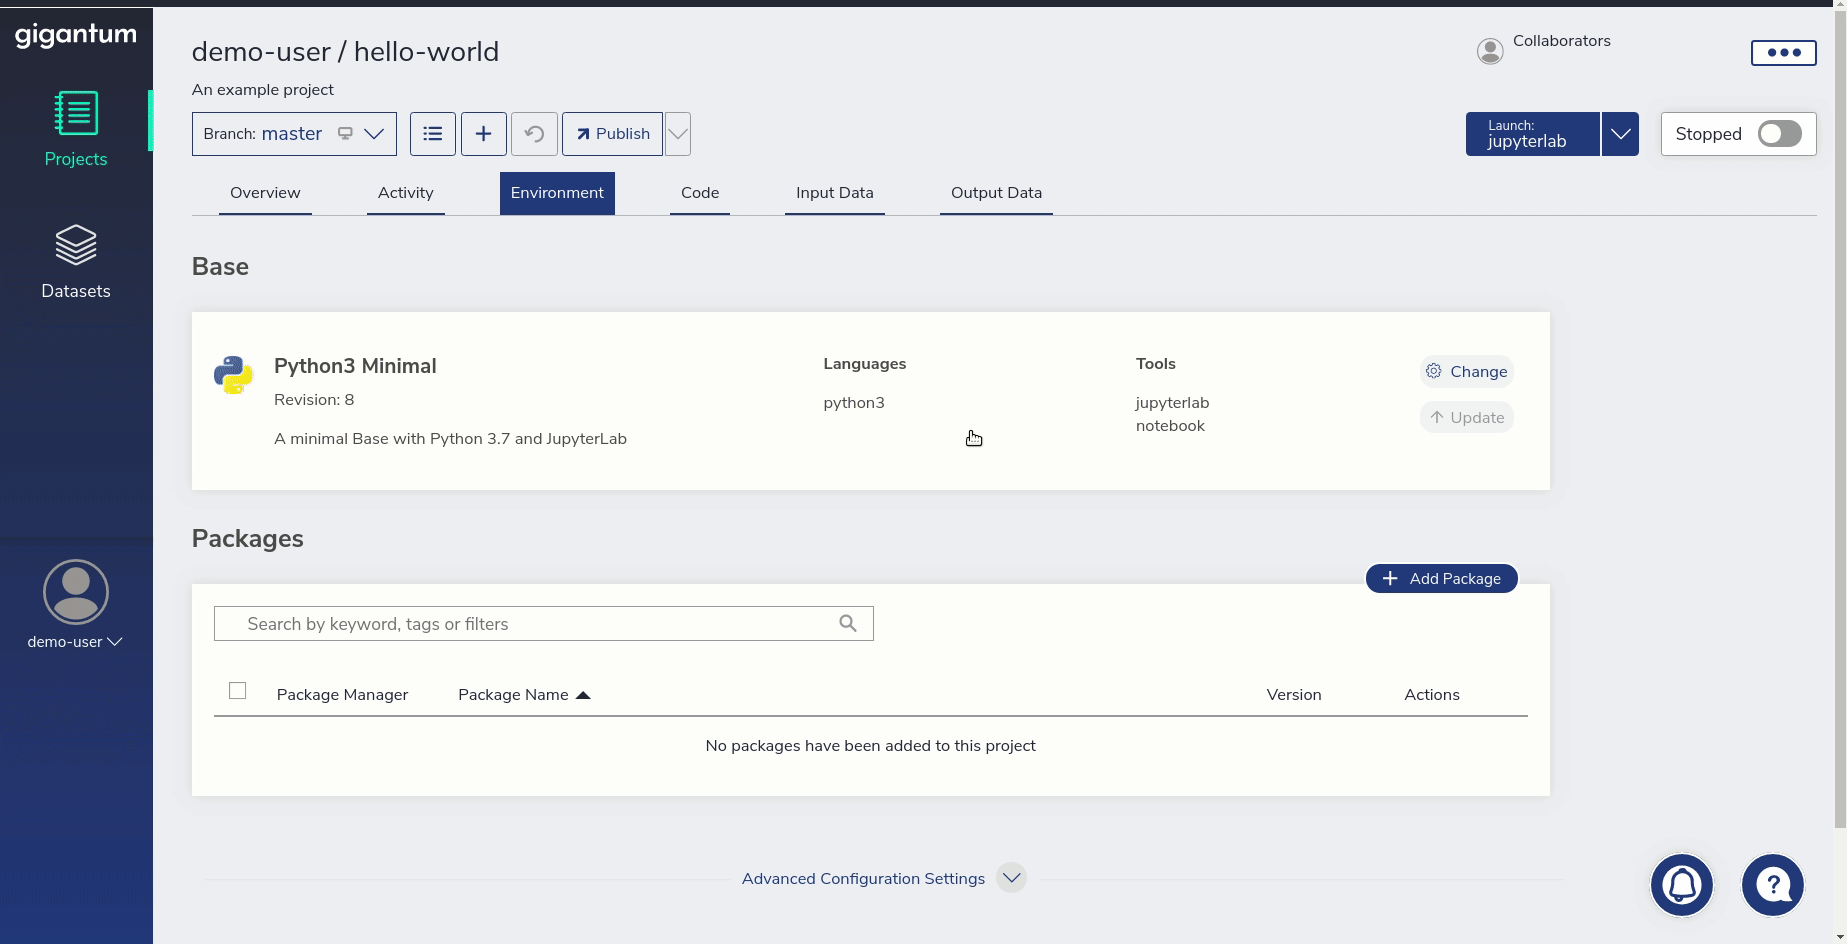Click the Version column header

(x=1294, y=695)
